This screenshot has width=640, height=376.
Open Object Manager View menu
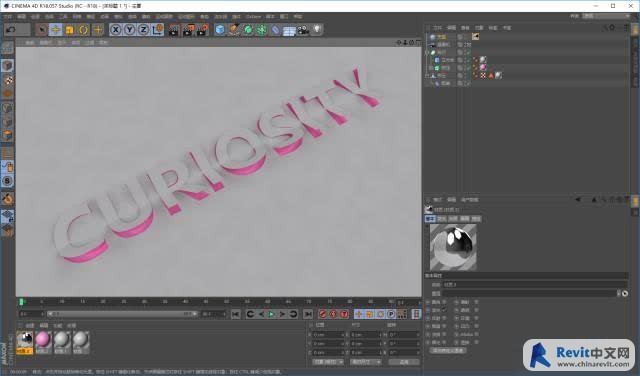465,28
